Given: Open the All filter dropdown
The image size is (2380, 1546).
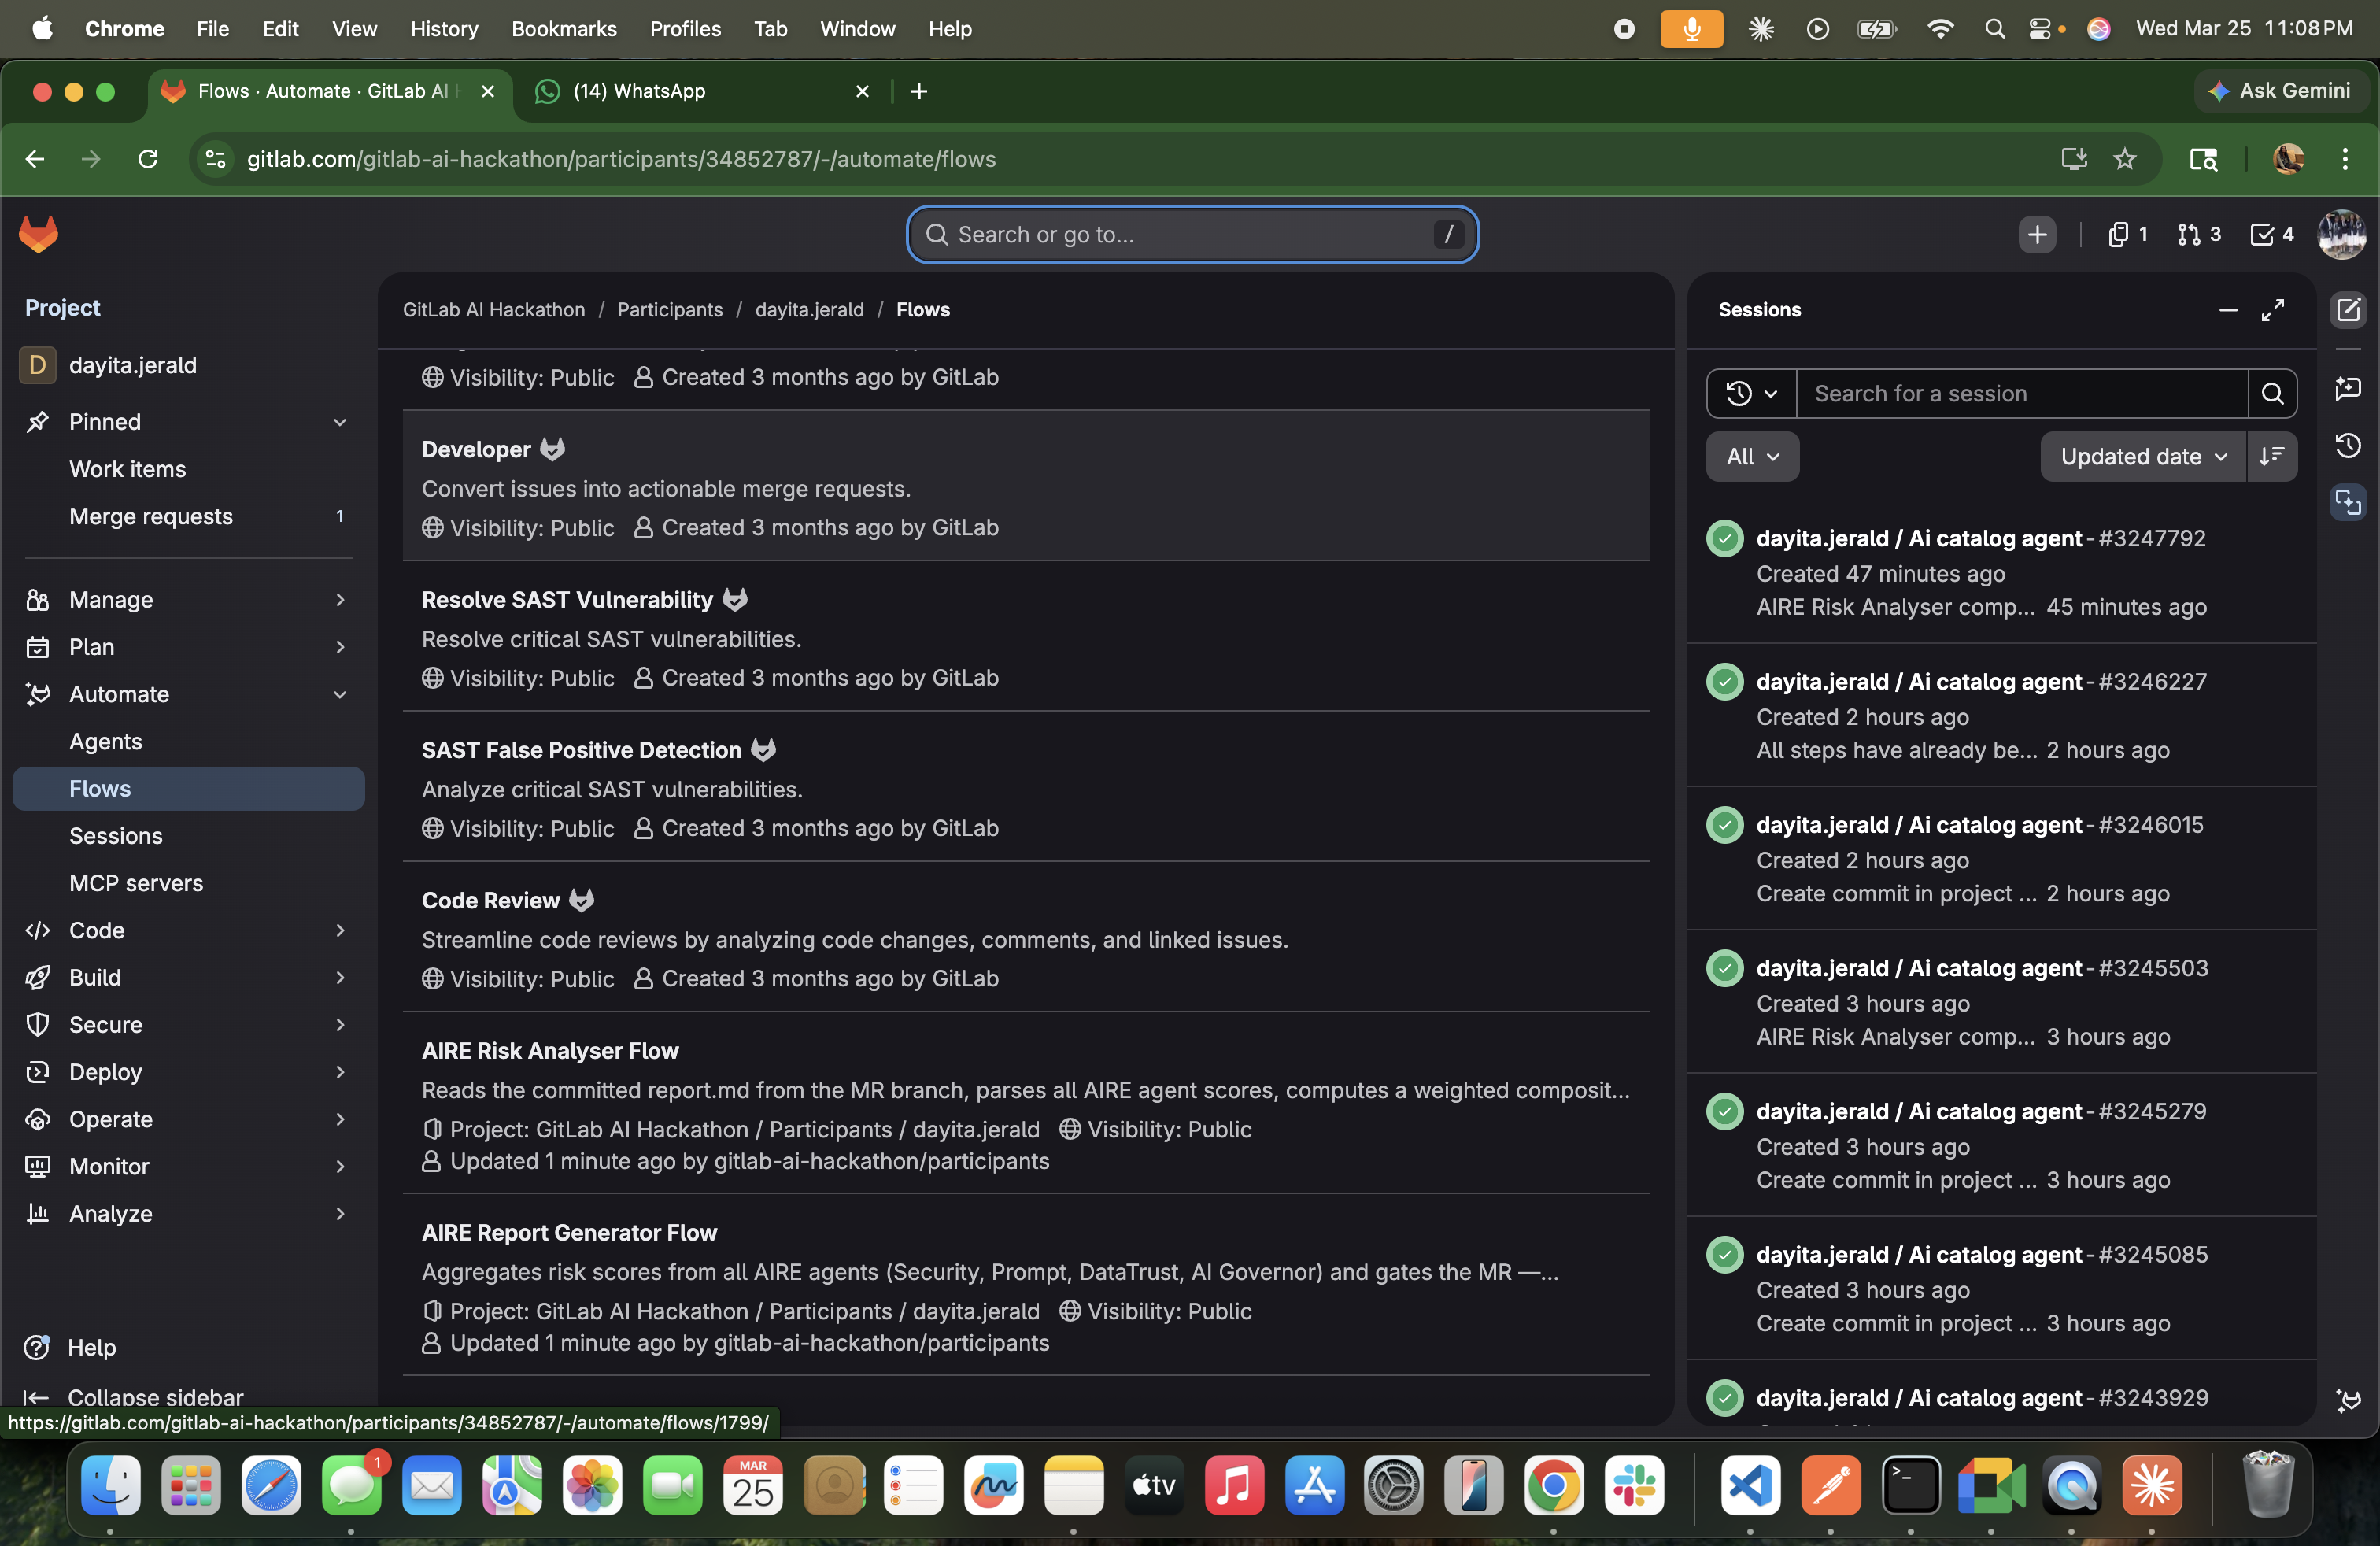Looking at the screenshot, I should pos(1752,457).
